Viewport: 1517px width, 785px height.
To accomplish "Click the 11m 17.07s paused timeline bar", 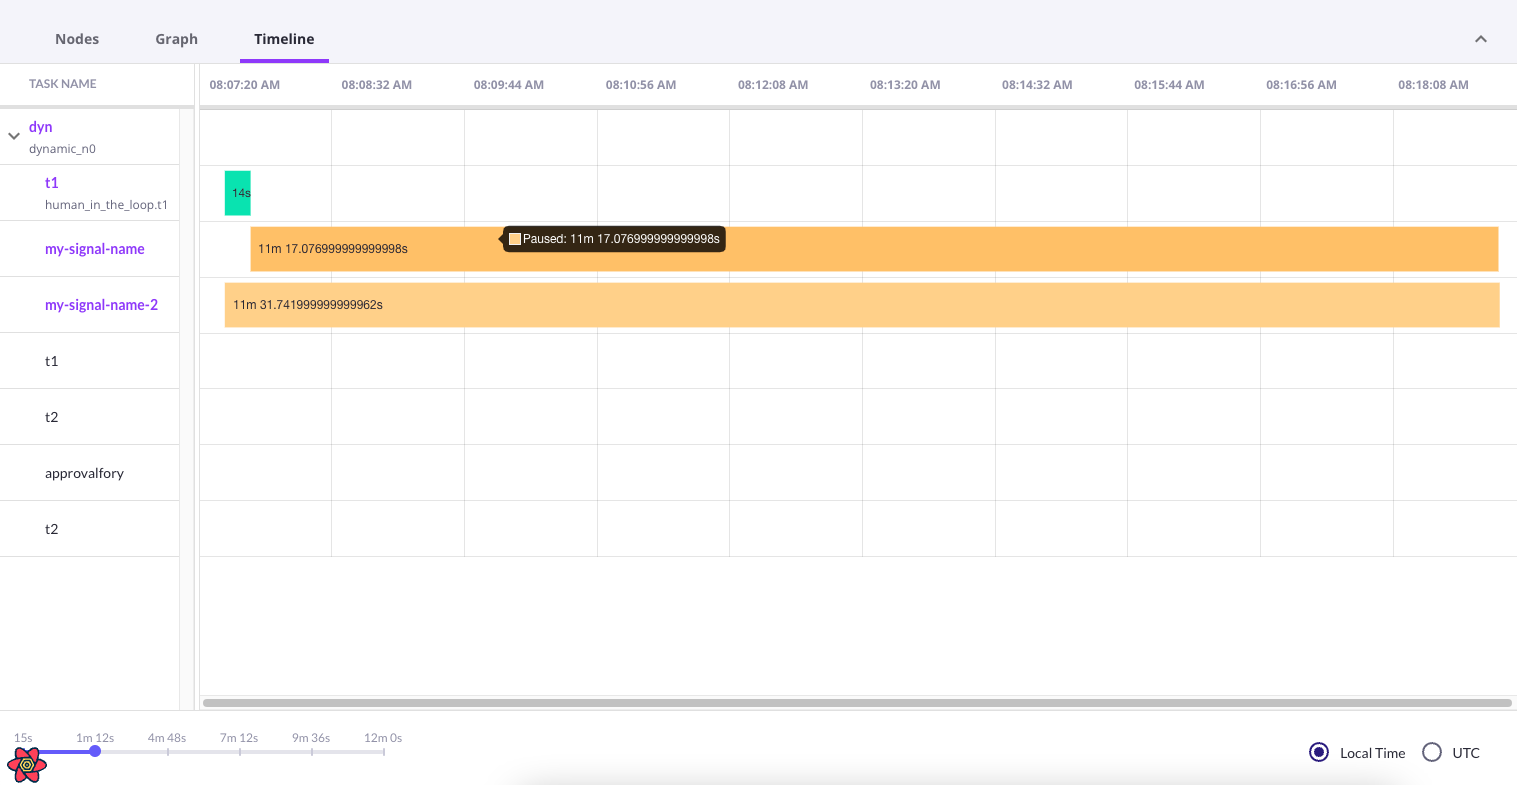I will [x=874, y=249].
